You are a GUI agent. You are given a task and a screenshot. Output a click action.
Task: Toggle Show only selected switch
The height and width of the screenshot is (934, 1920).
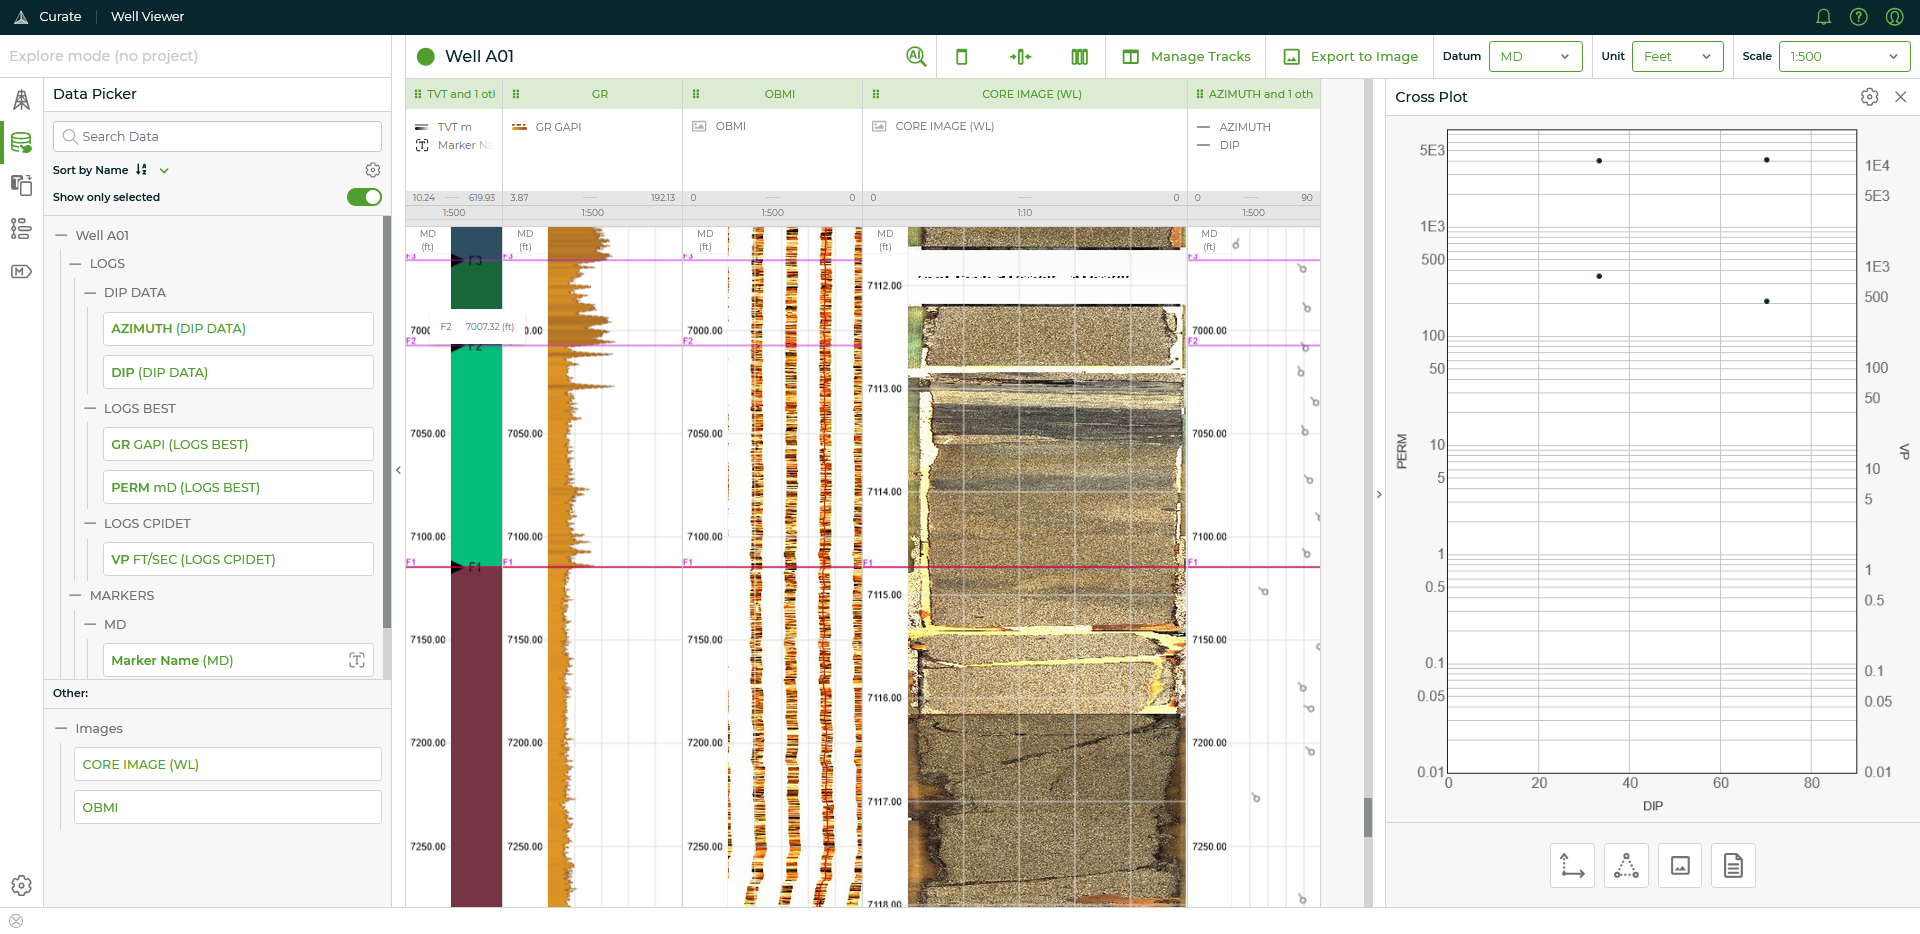pyautogui.click(x=364, y=197)
